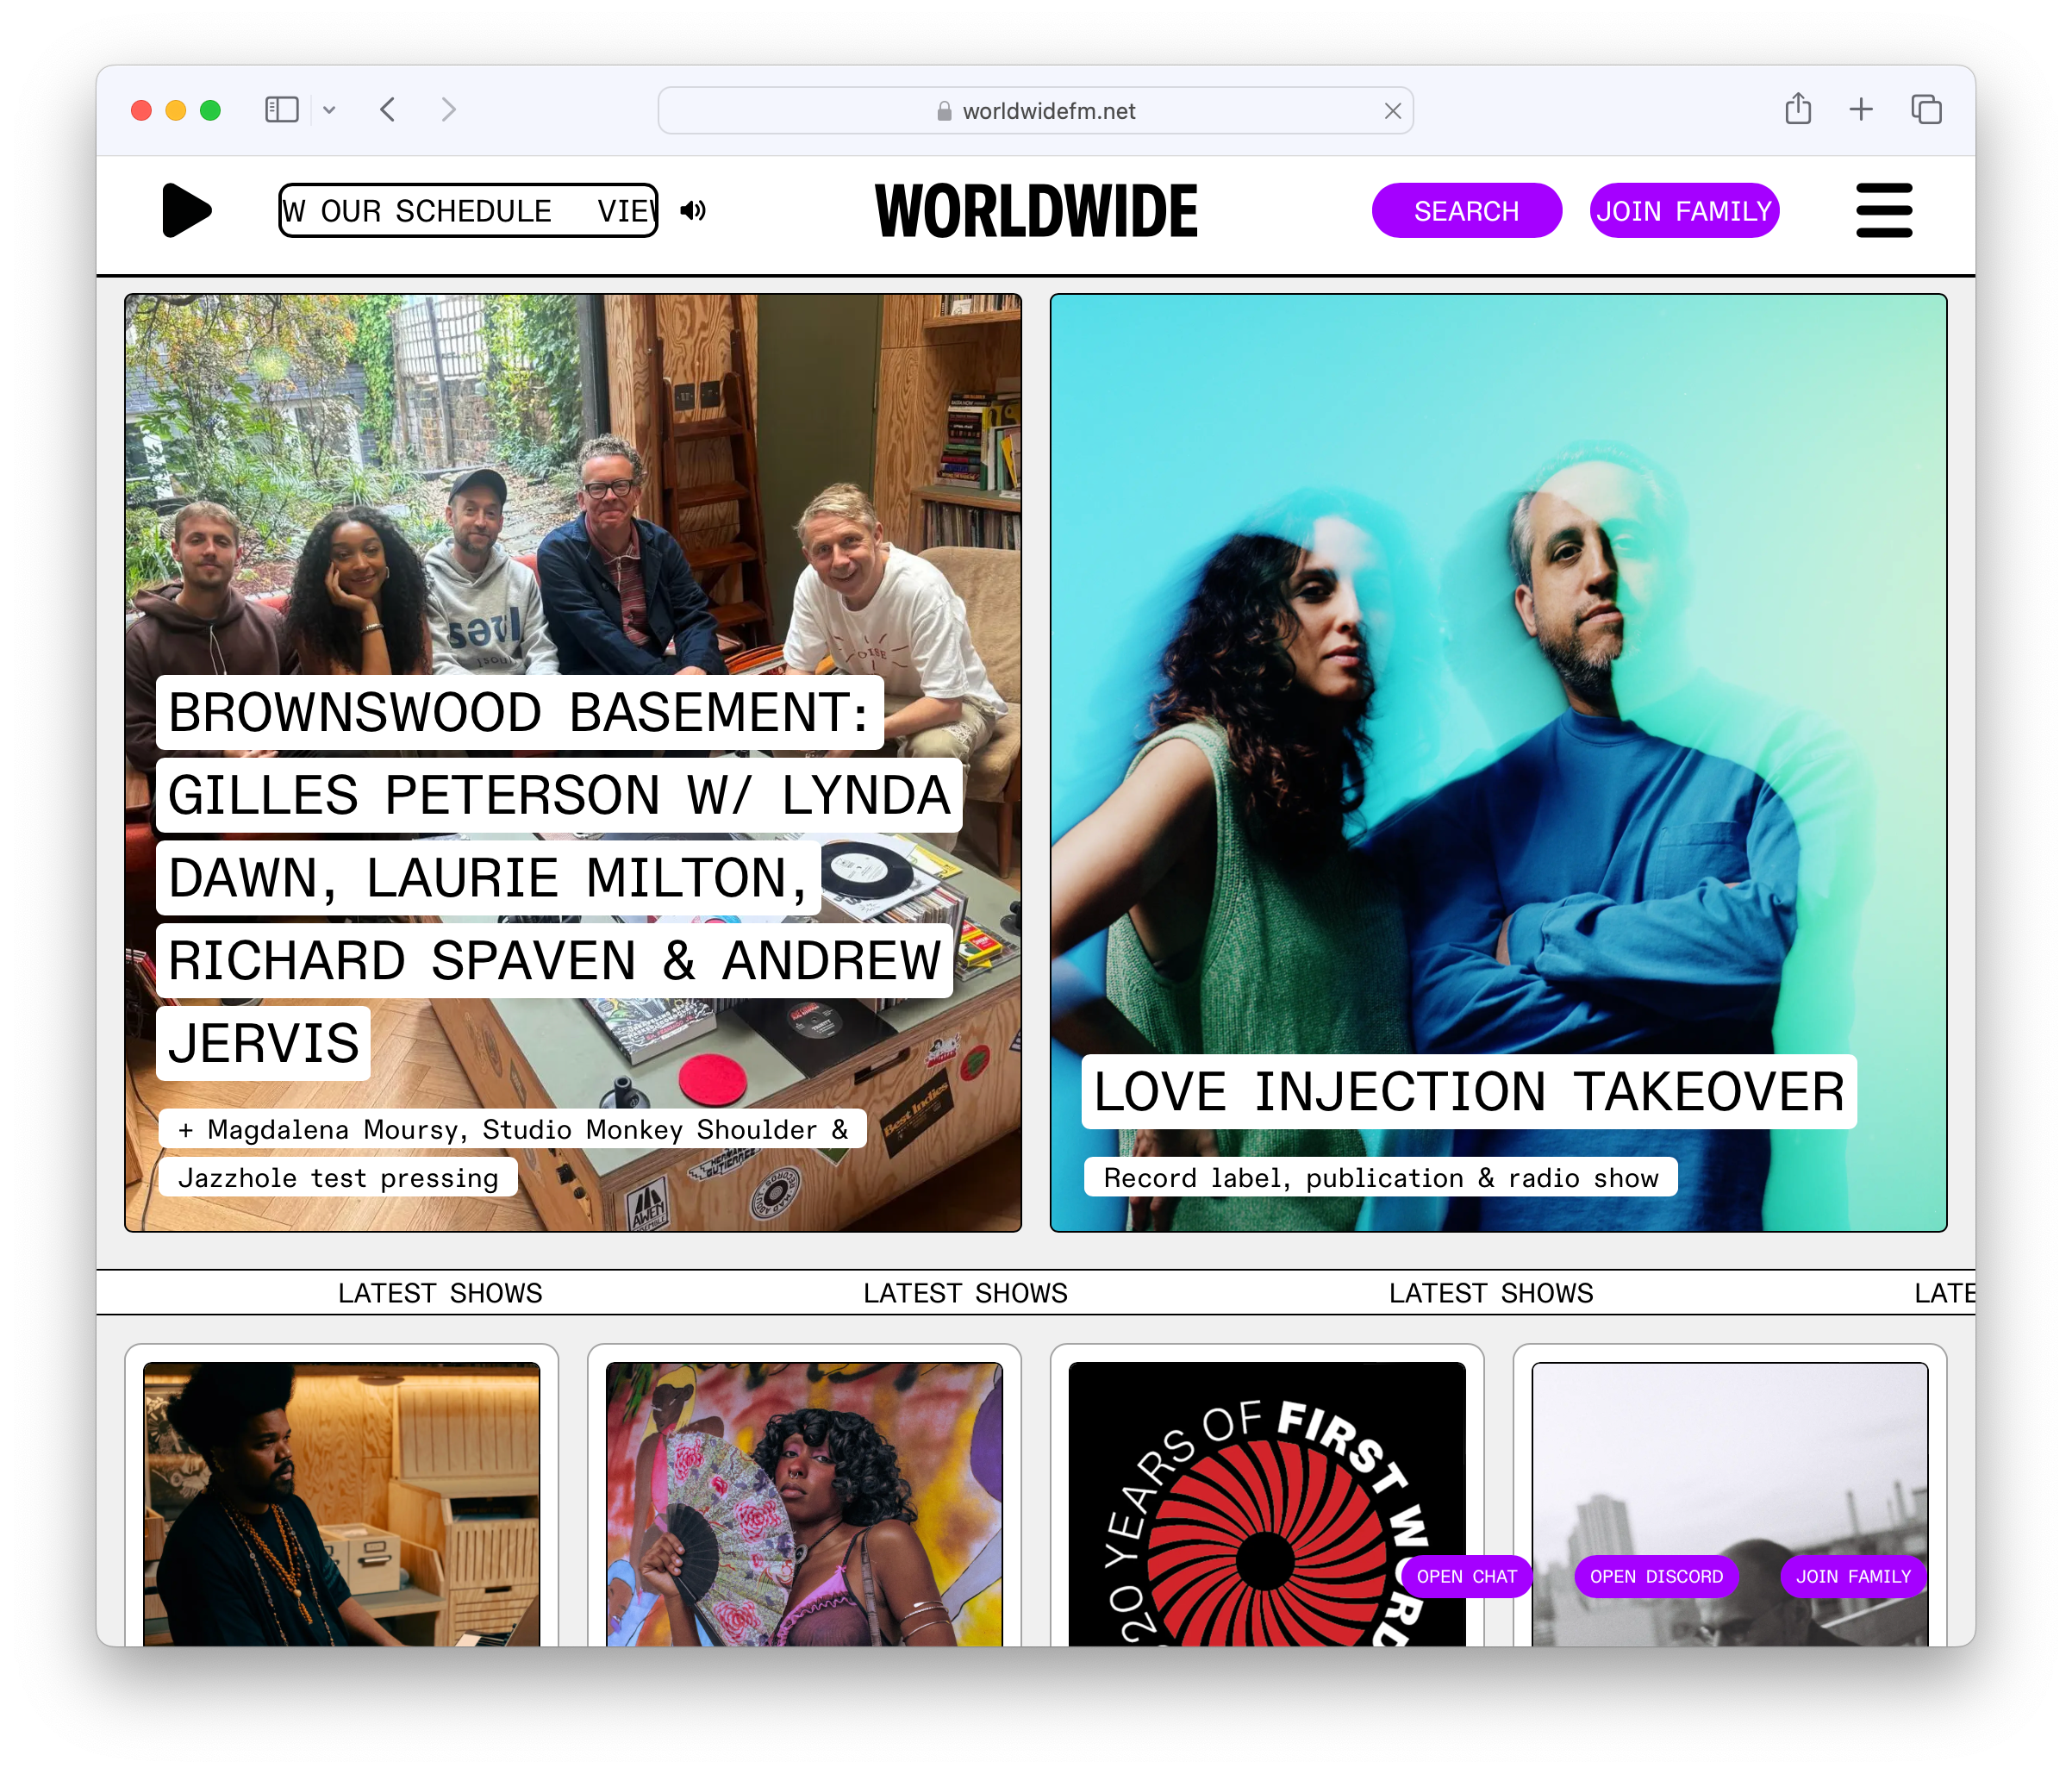2072x1774 pixels.
Task: Open the OUR SCHEDULE ticker link
Action: point(436,211)
